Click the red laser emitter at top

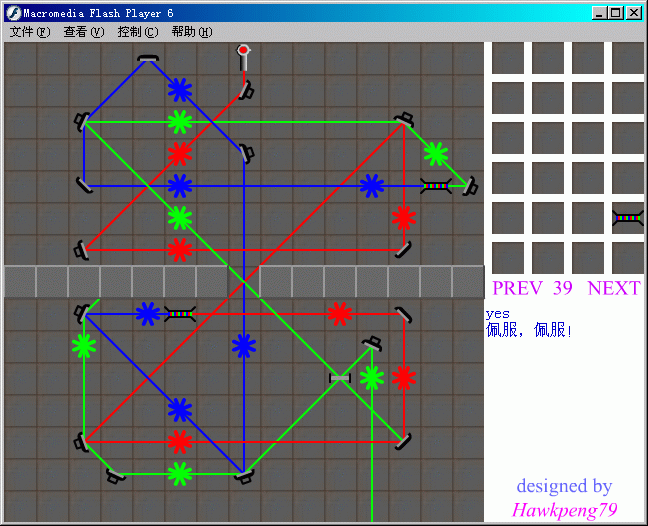(243, 50)
